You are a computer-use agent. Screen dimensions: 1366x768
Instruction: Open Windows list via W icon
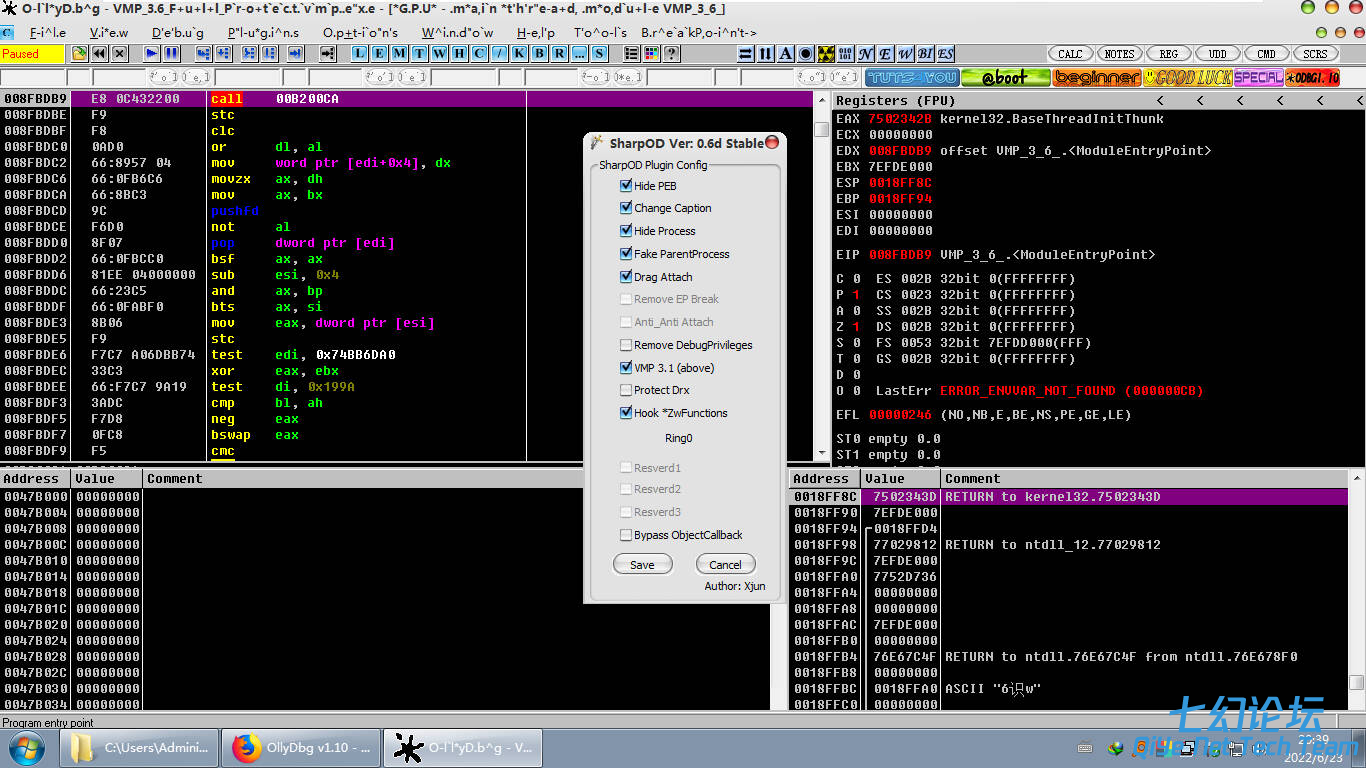pyautogui.click(x=440, y=54)
